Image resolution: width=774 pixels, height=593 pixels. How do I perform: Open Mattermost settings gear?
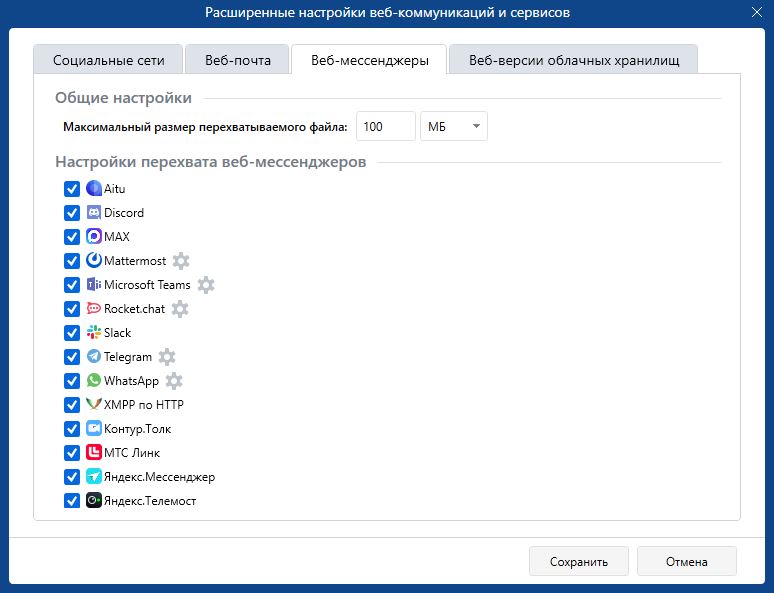pyautogui.click(x=181, y=261)
